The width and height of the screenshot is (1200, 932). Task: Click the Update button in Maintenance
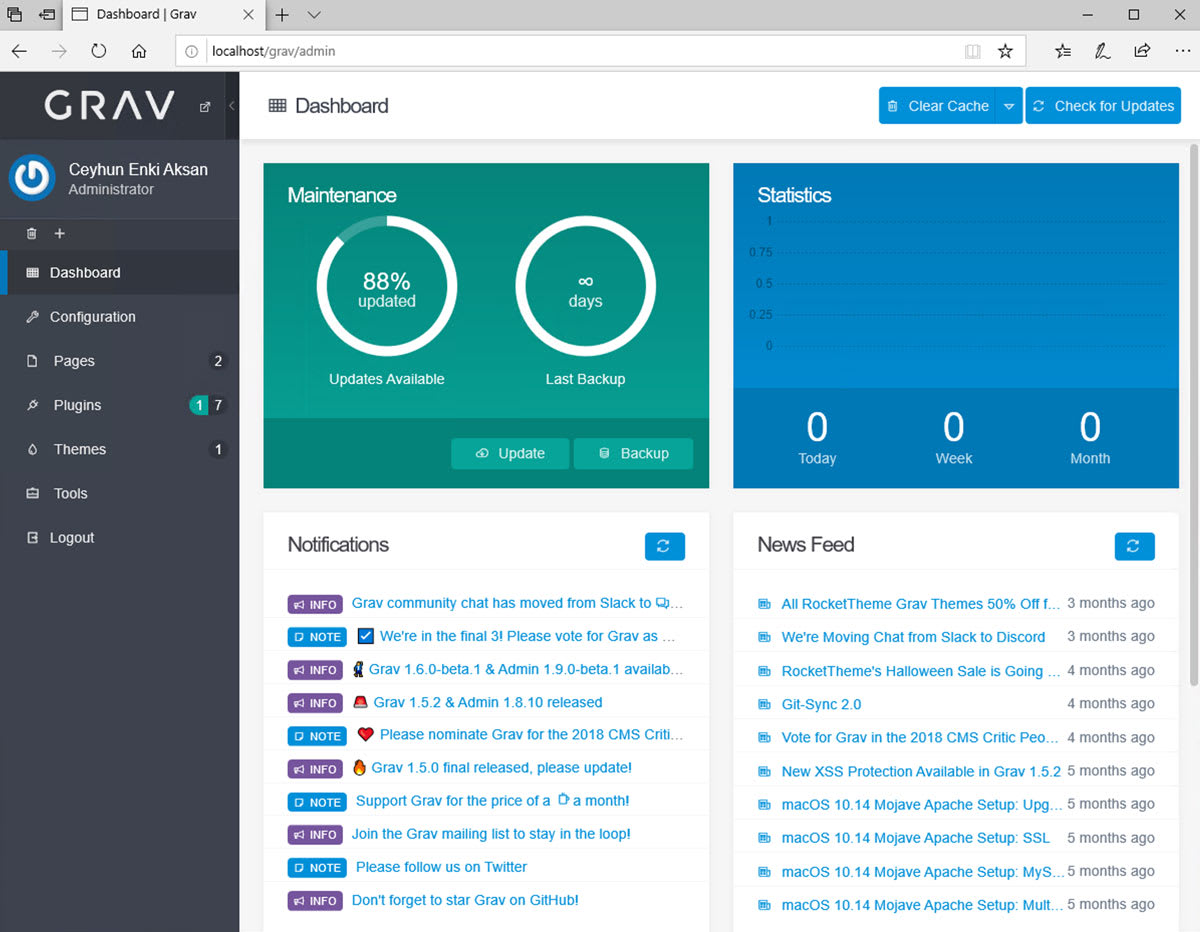pyautogui.click(x=510, y=453)
